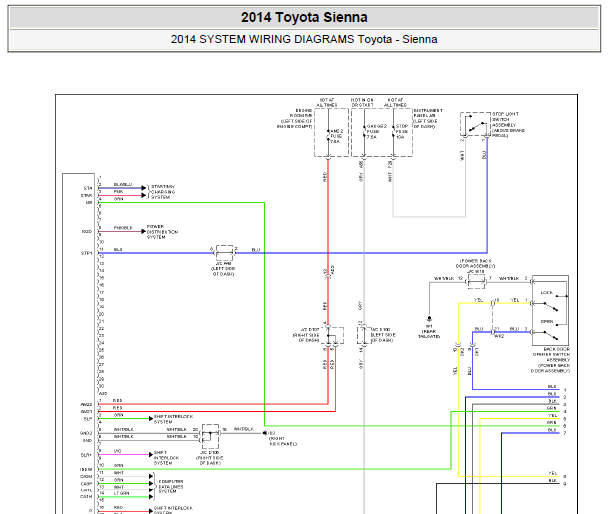Viewport: 608px width, 514px height.
Task: Click the "2014 SYSTEM WIRING DIAGRAMS Toyota - Sienna" subtitle
Action: tap(304, 39)
